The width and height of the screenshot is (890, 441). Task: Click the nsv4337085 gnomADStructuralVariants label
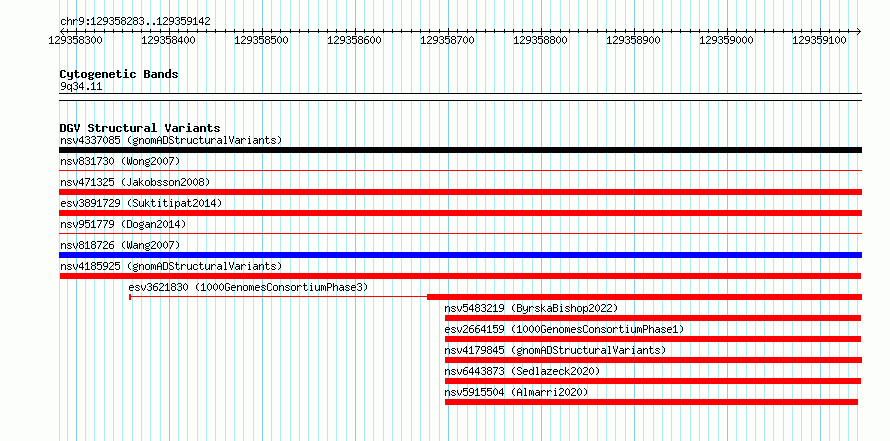coord(171,140)
